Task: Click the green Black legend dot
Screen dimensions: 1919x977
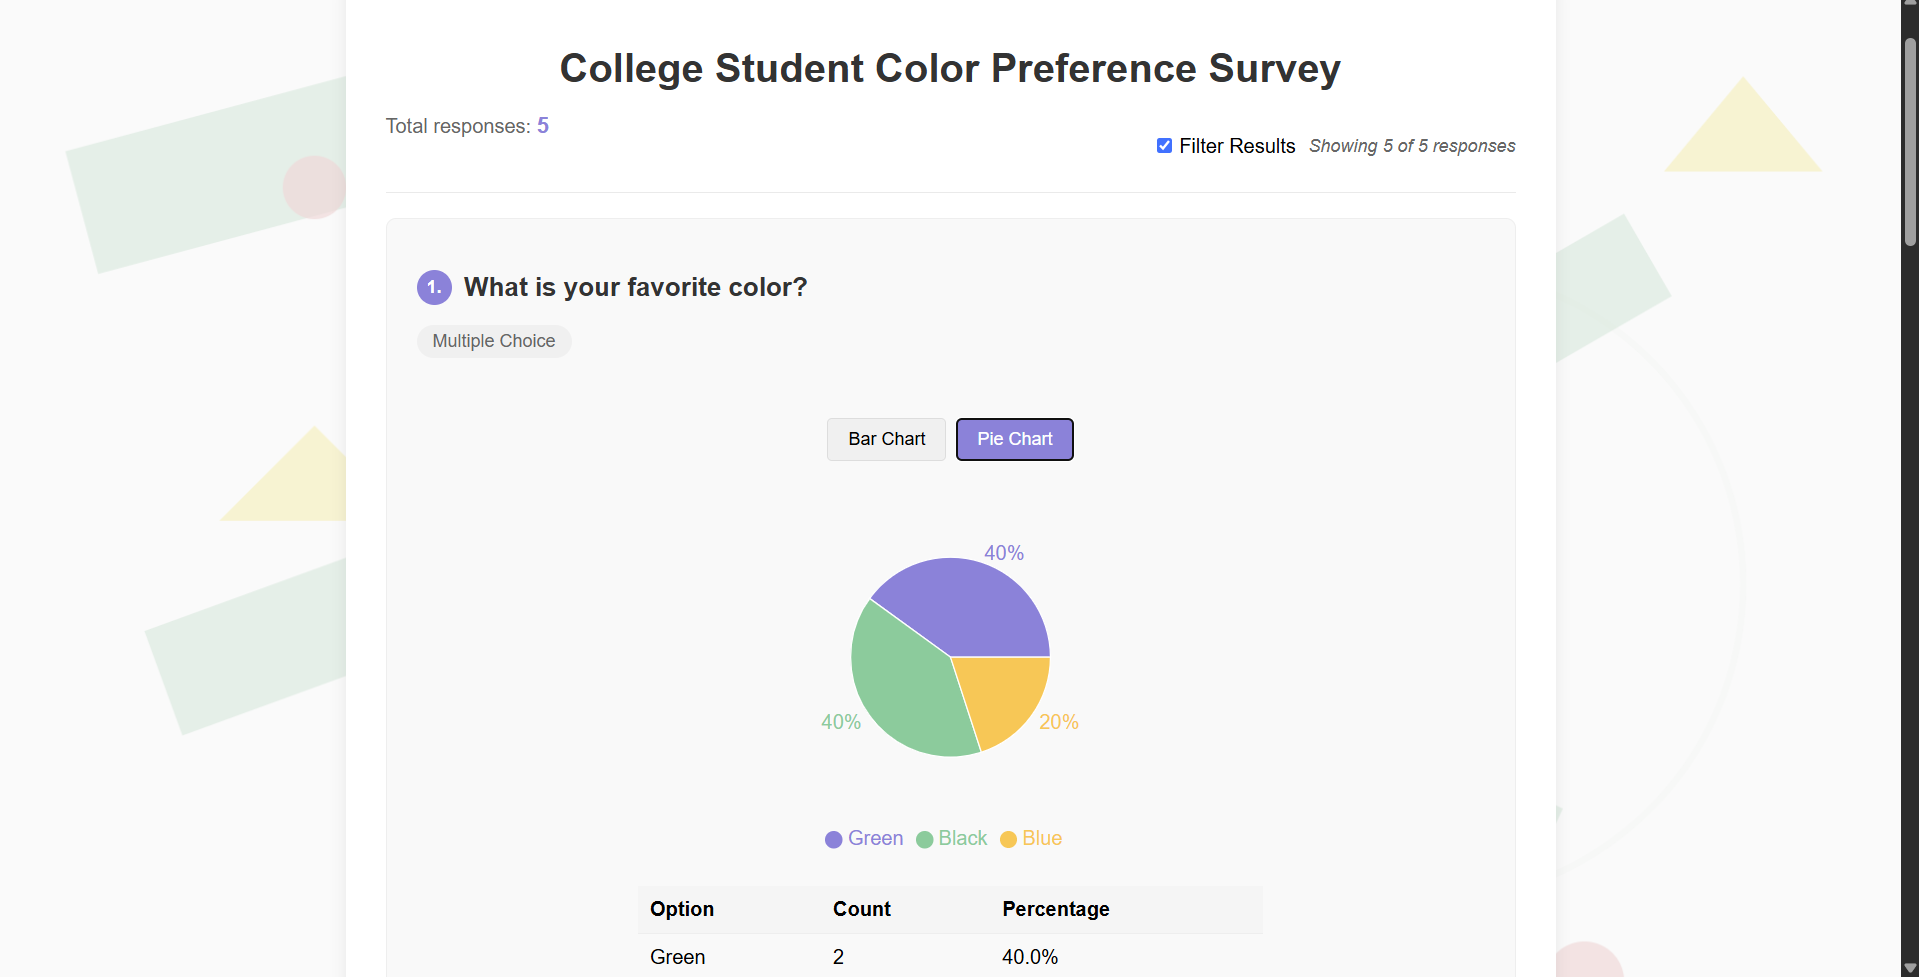Action: click(925, 839)
